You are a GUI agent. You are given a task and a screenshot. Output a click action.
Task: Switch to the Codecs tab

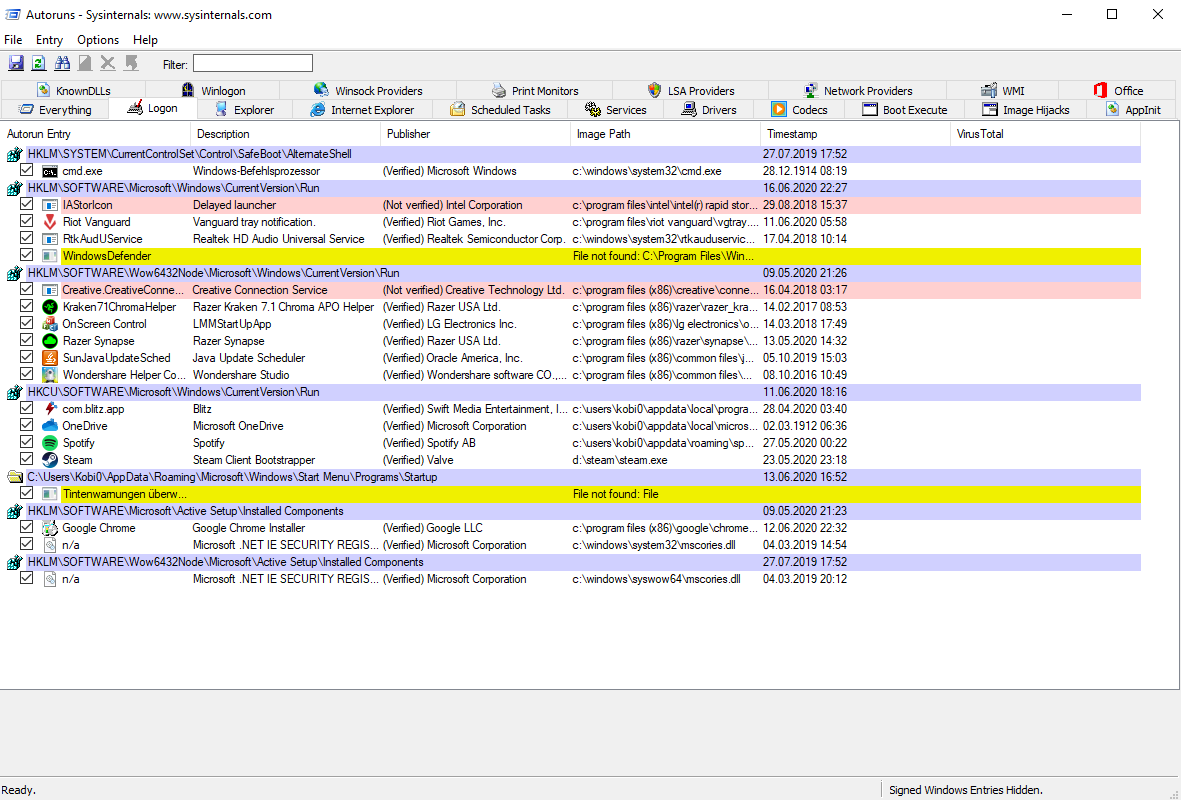click(x=799, y=110)
